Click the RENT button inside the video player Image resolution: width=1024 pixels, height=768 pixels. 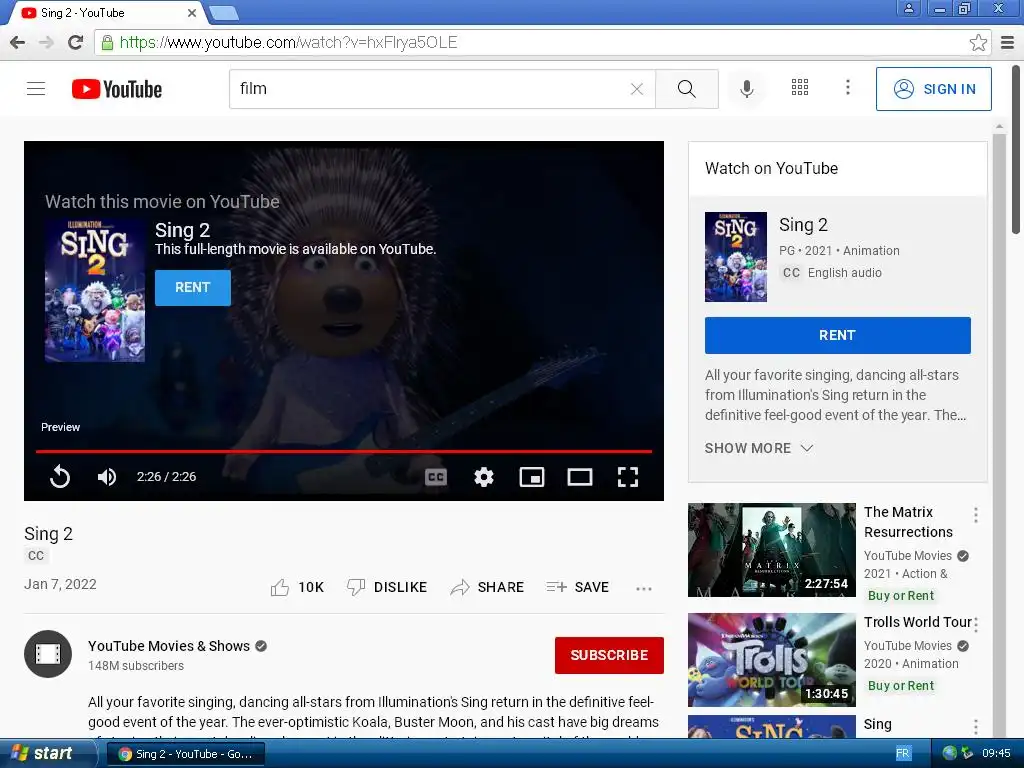tap(193, 287)
